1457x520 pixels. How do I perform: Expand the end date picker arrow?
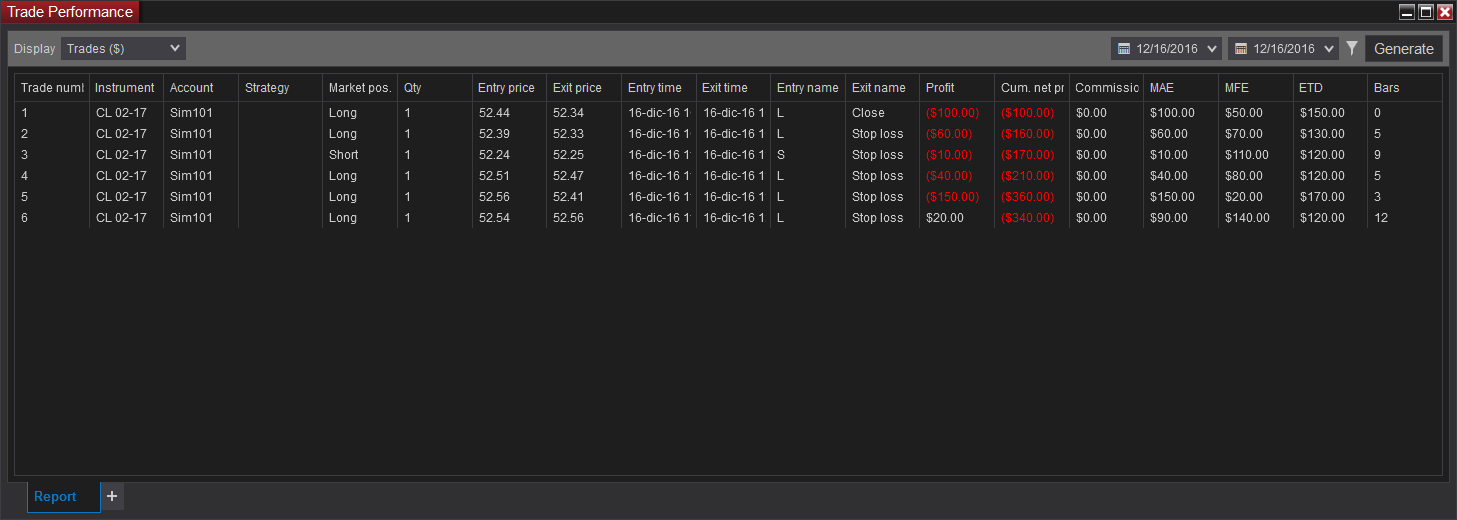pos(1329,49)
